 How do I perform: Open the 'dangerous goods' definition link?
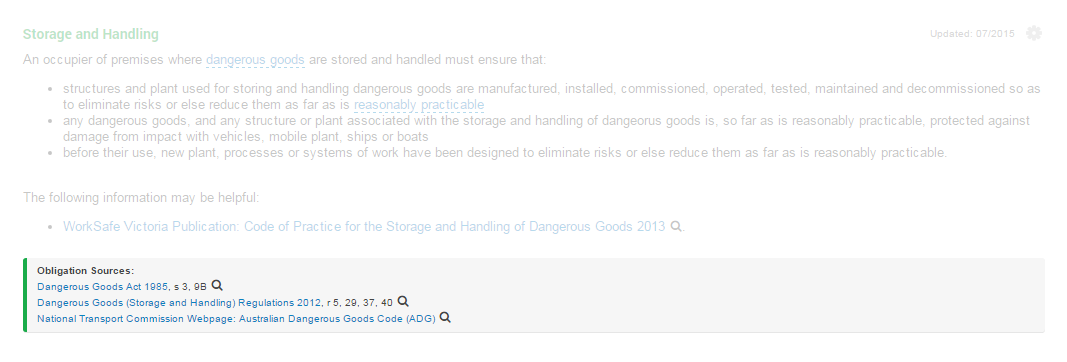tap(255, 60)
